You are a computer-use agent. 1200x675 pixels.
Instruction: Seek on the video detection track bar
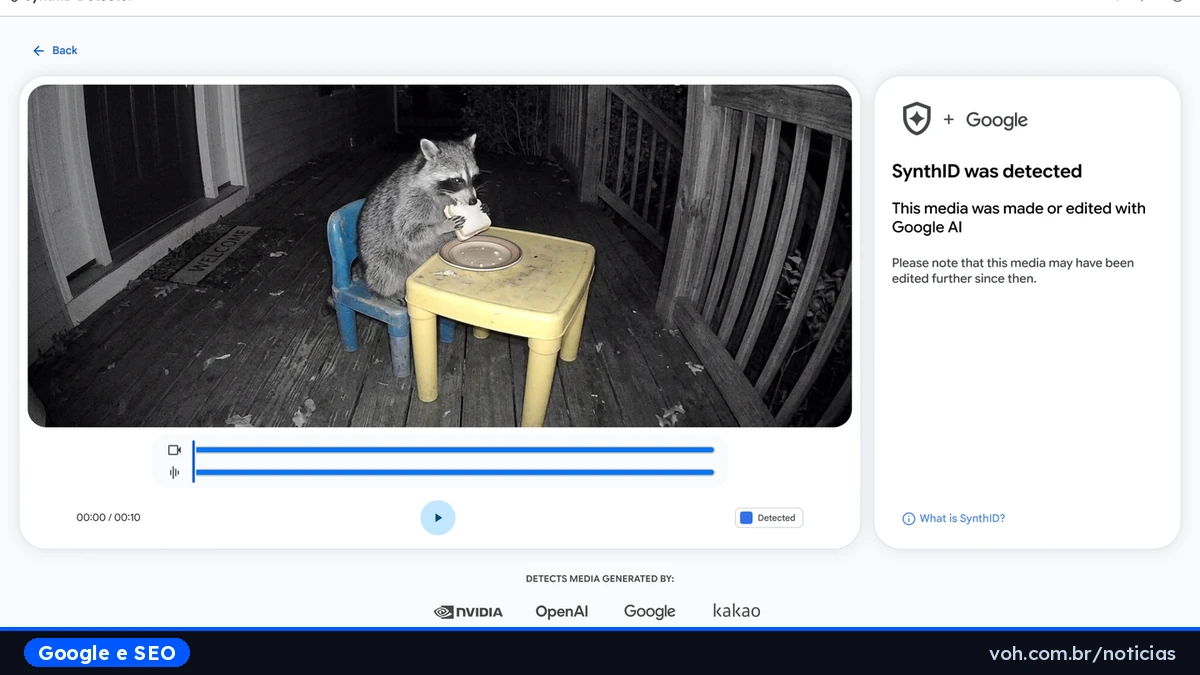tap(454, 450)
